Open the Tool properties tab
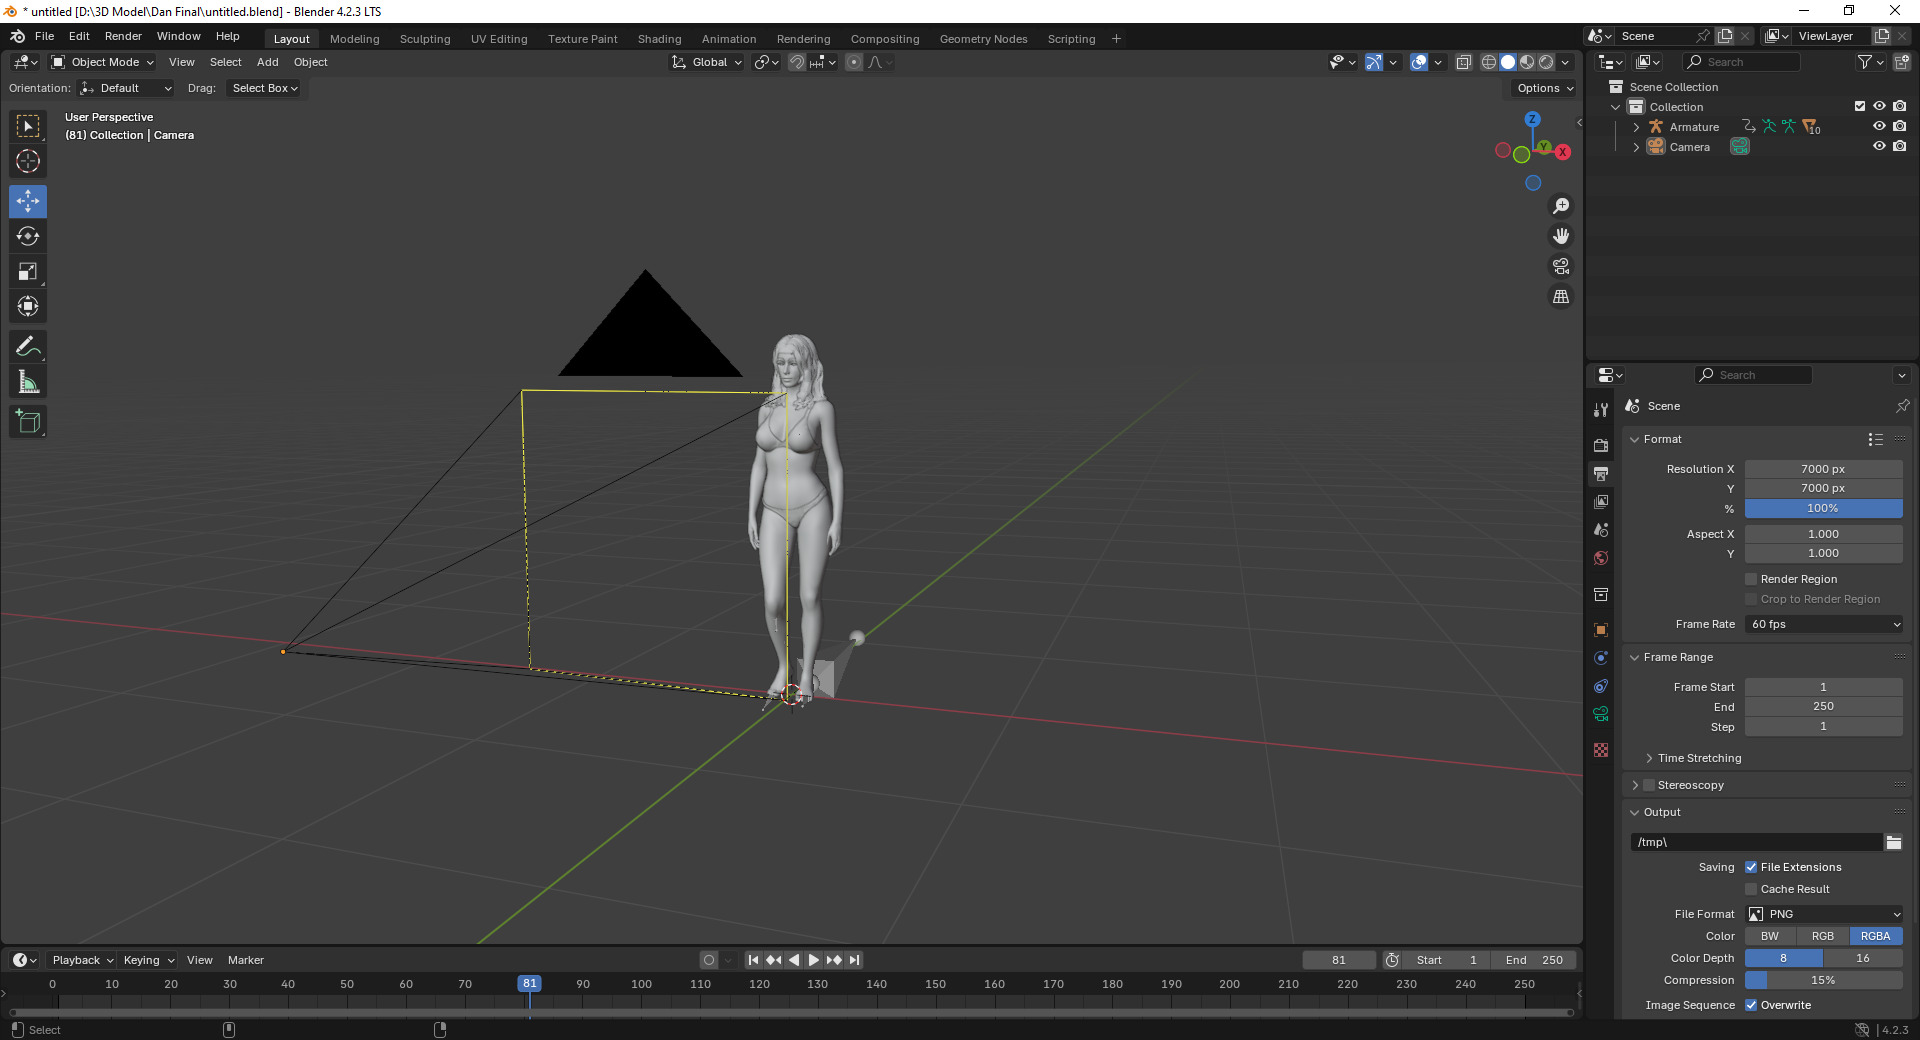Screen dimensions: 1920x1040 coord(1601,410)
